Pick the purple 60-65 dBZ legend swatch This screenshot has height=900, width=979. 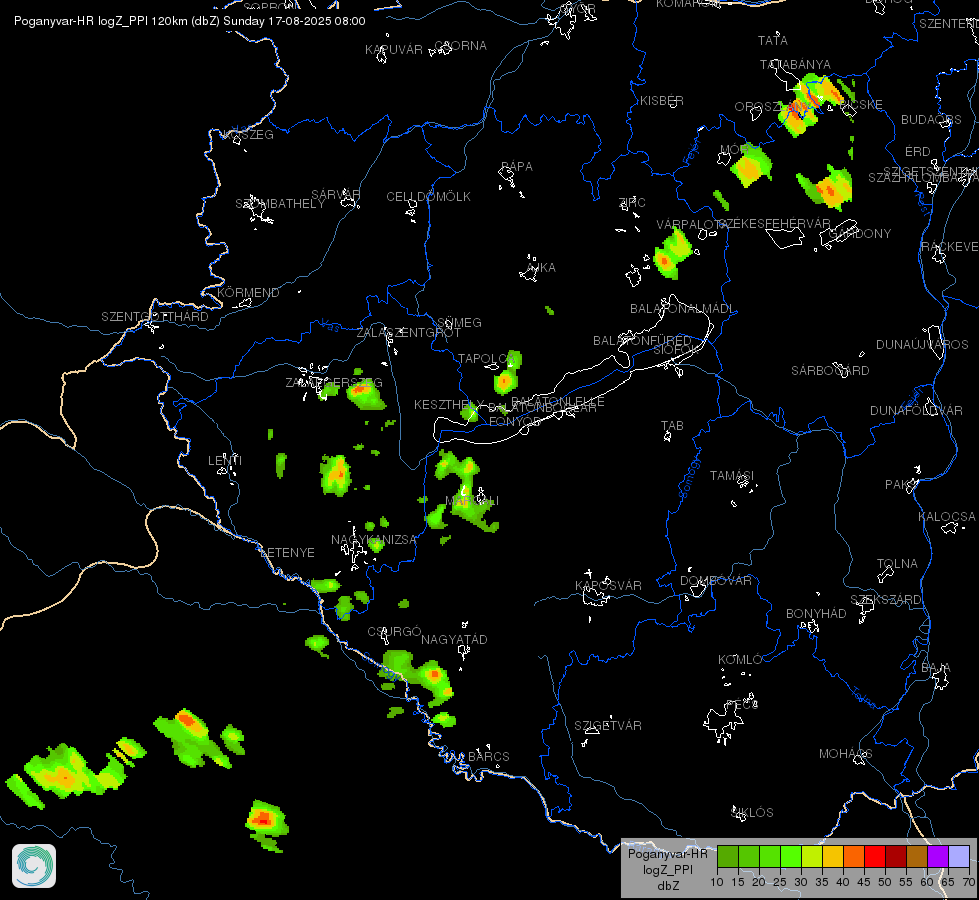click(937, 857)
